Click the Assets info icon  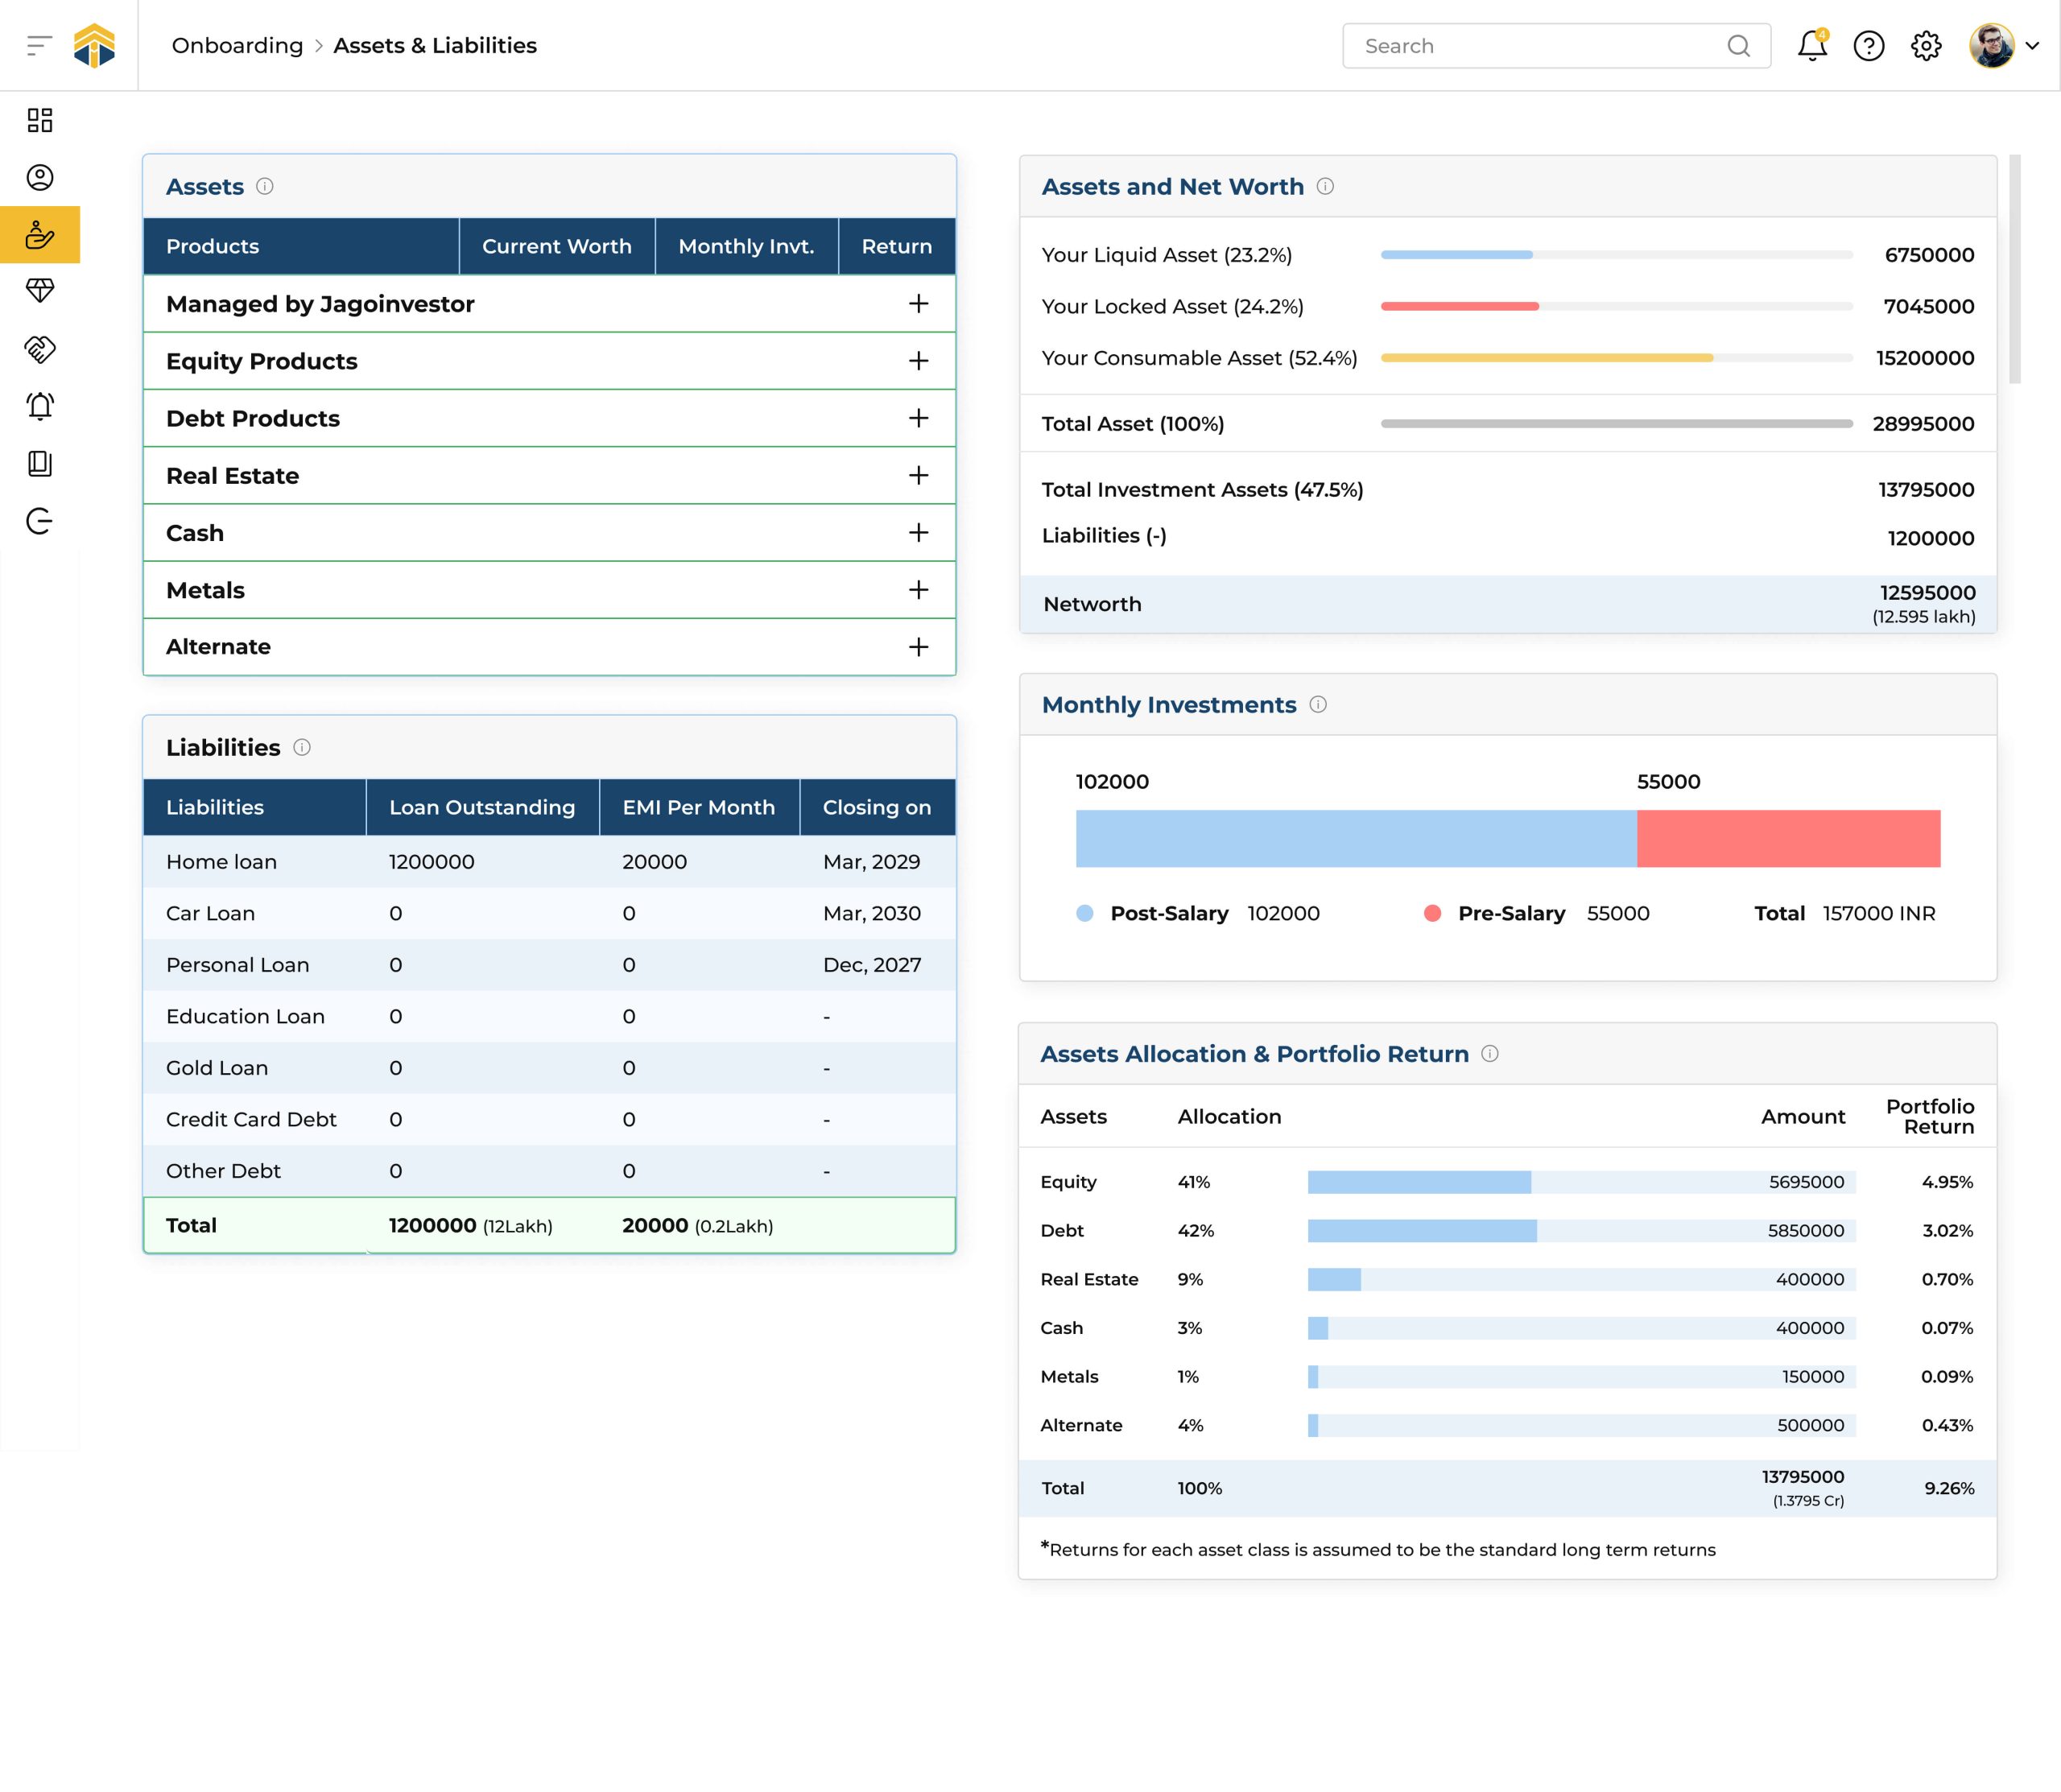tap(265, 187)
